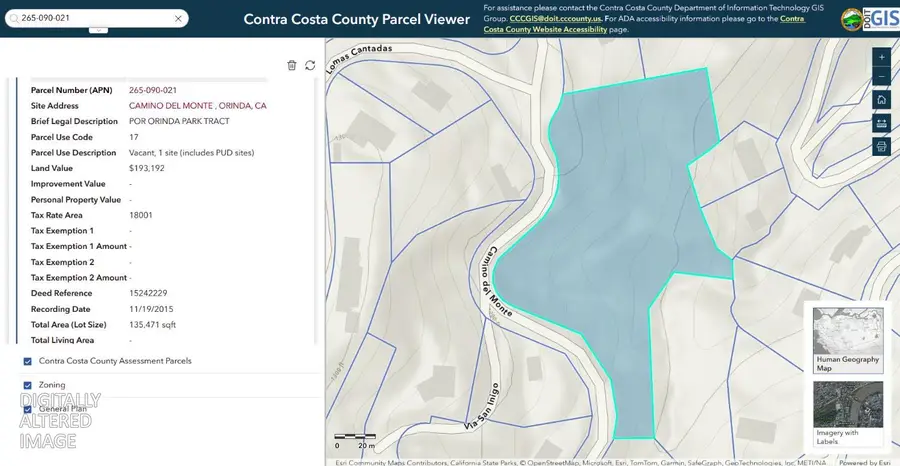Image resolution: width=900 pixels, height=466 pixels.
Task: Open Contra Costa County Website Accessibility link
Action: 644,24
